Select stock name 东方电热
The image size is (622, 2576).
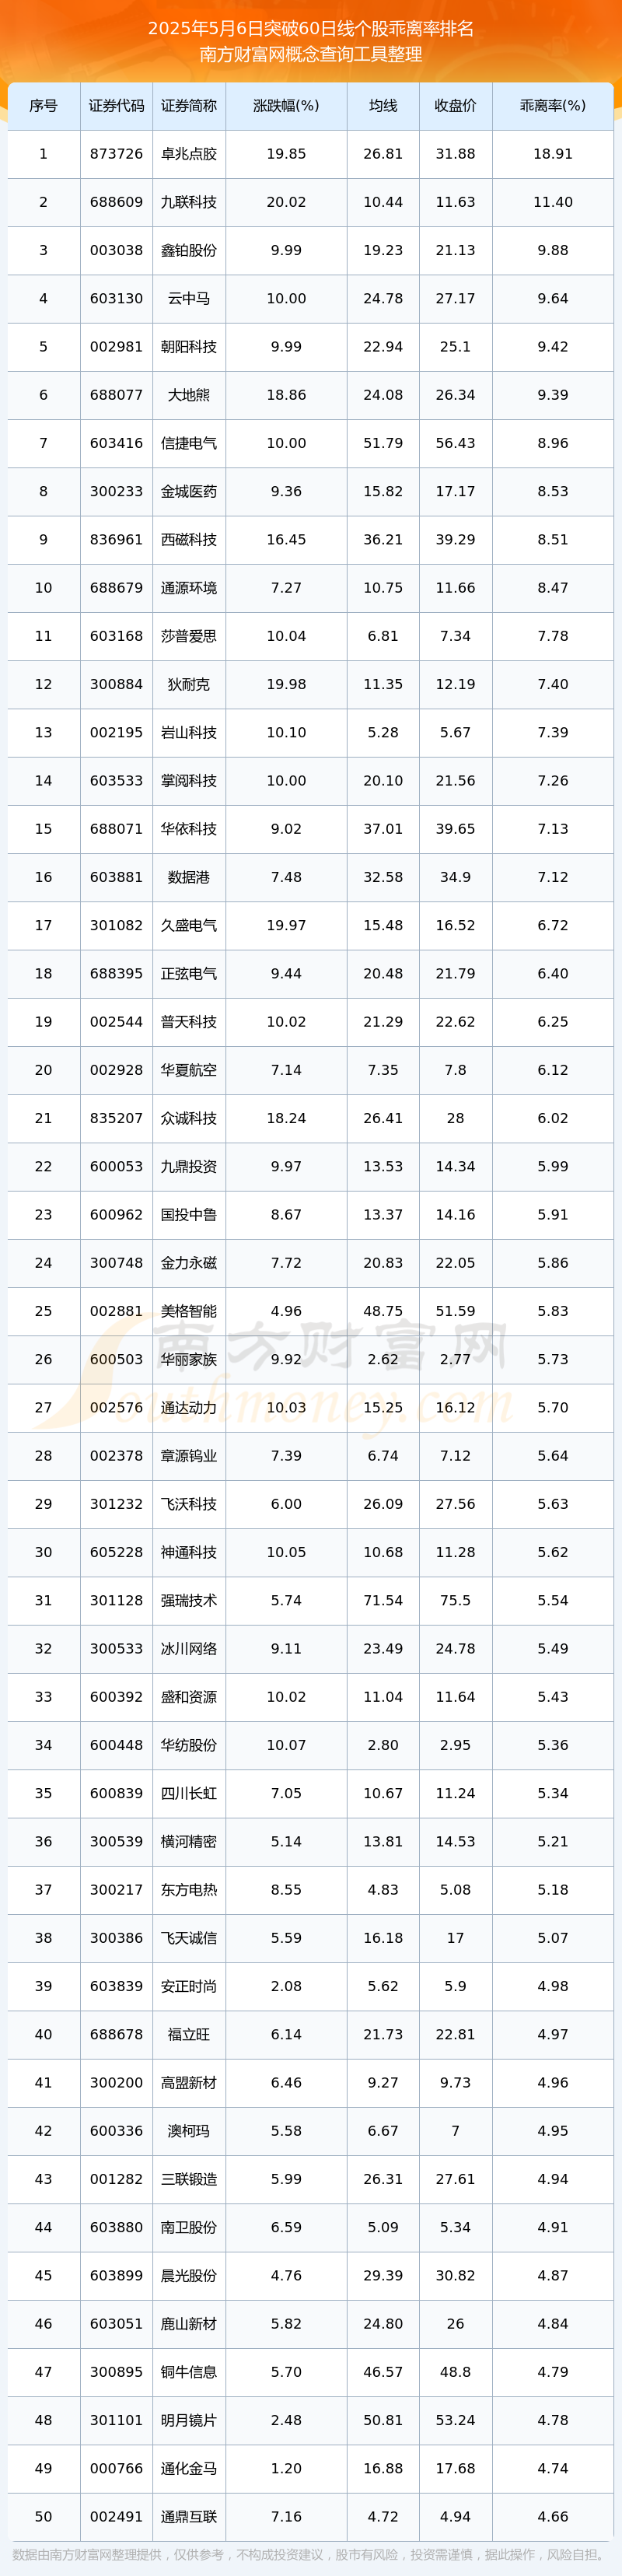(189, 1889)
